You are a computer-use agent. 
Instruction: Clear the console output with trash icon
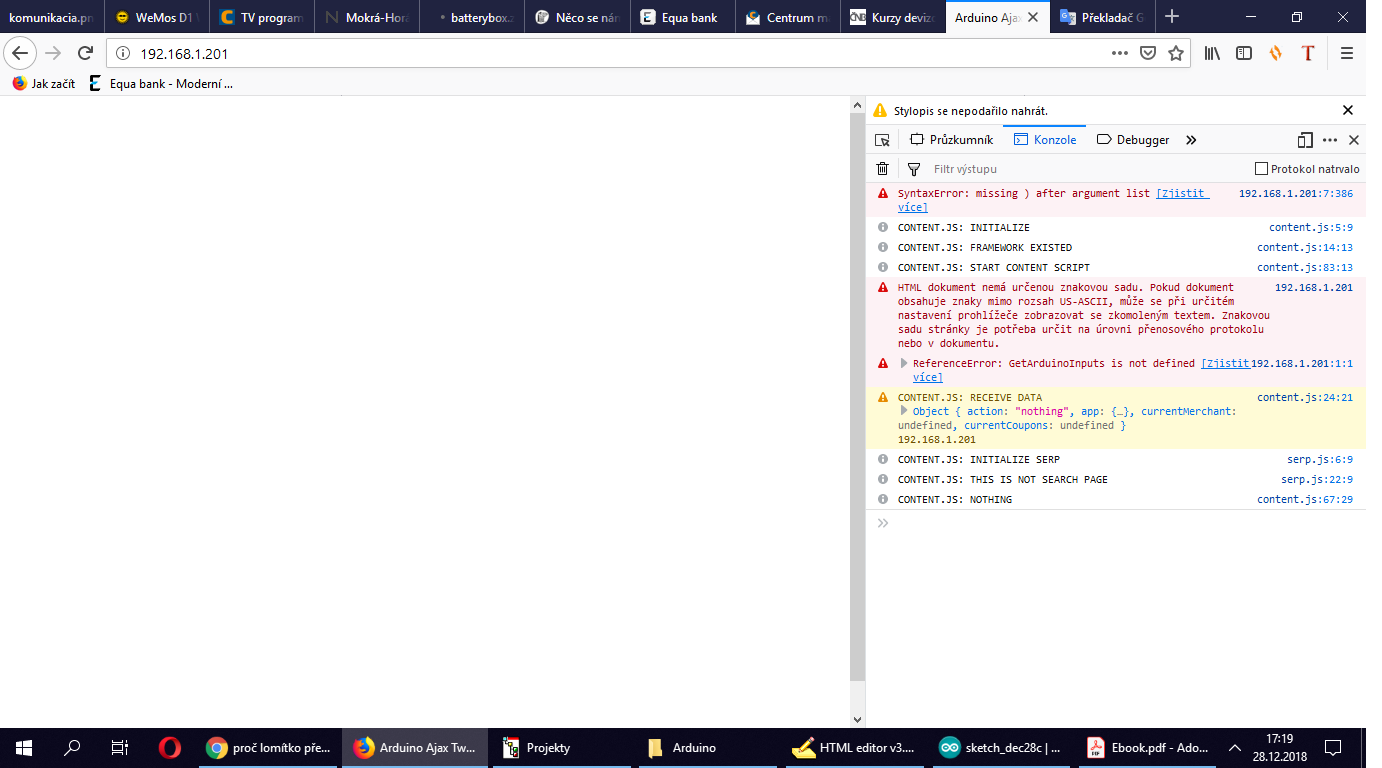(x=882, y=169)
